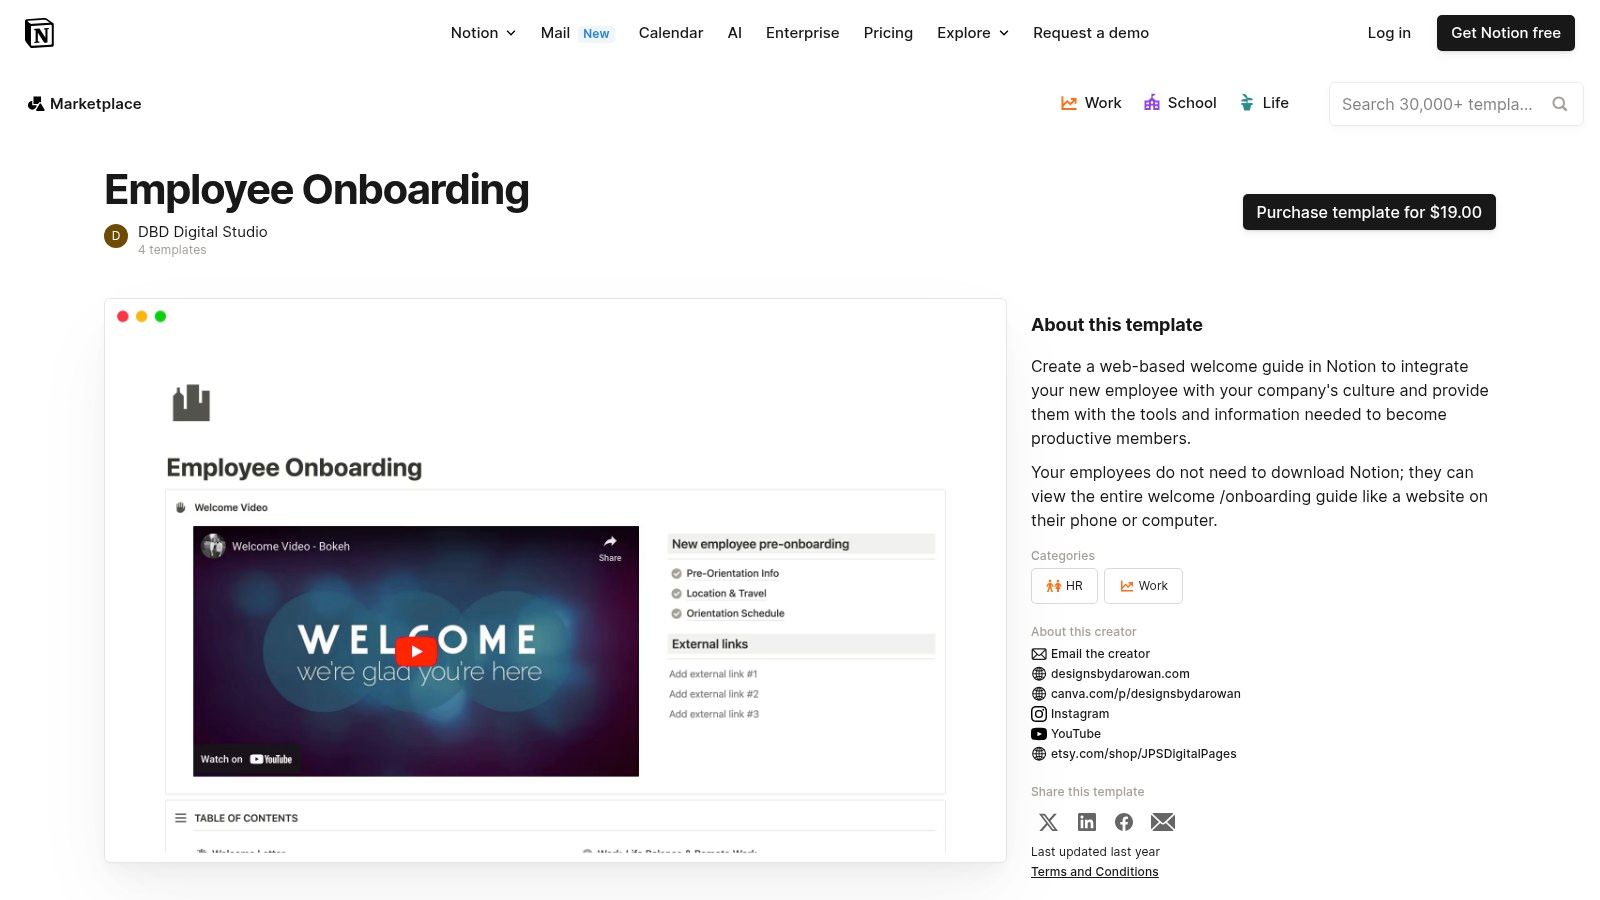Click globe icon next to etsy.com link
Viewport: 1600px width, 900px height.
pos(1039,754)
